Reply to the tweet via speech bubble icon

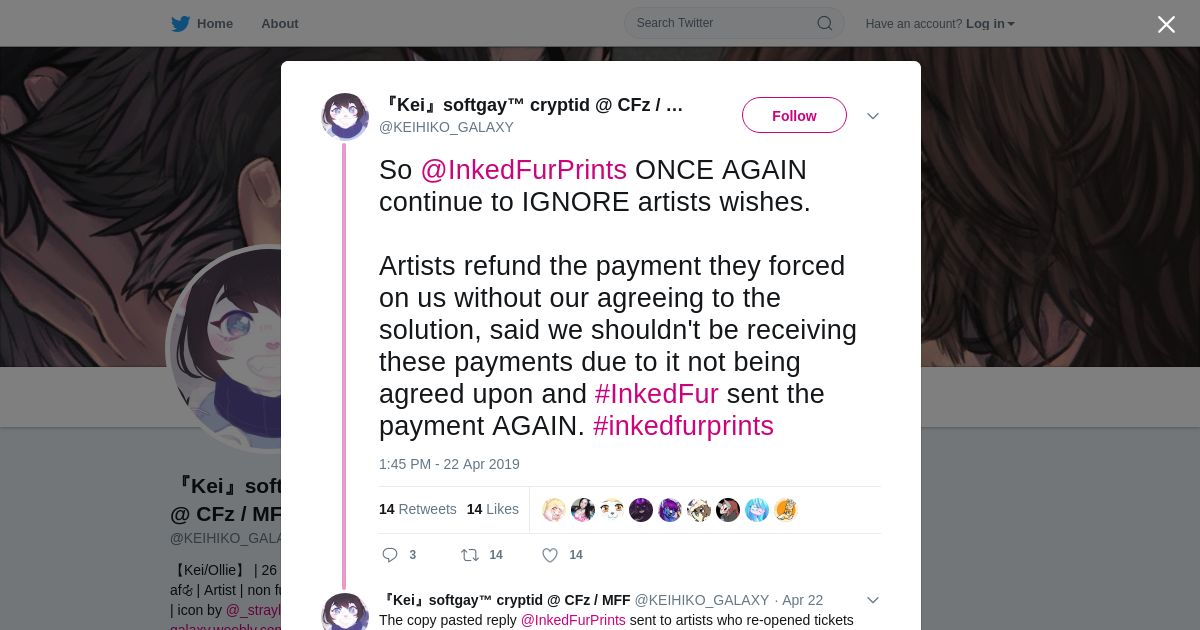(x=390, y=555)
